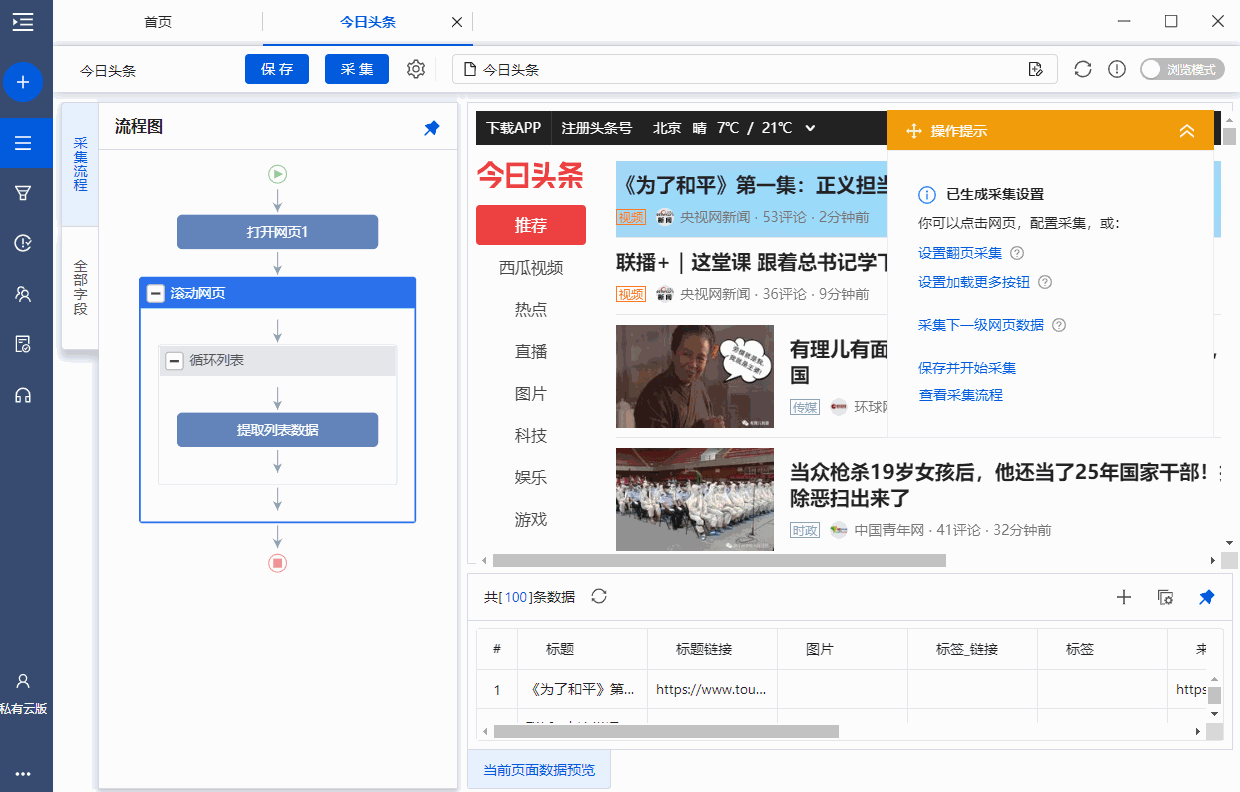Collapse the left sidebar menu icon

click(22, 21)
